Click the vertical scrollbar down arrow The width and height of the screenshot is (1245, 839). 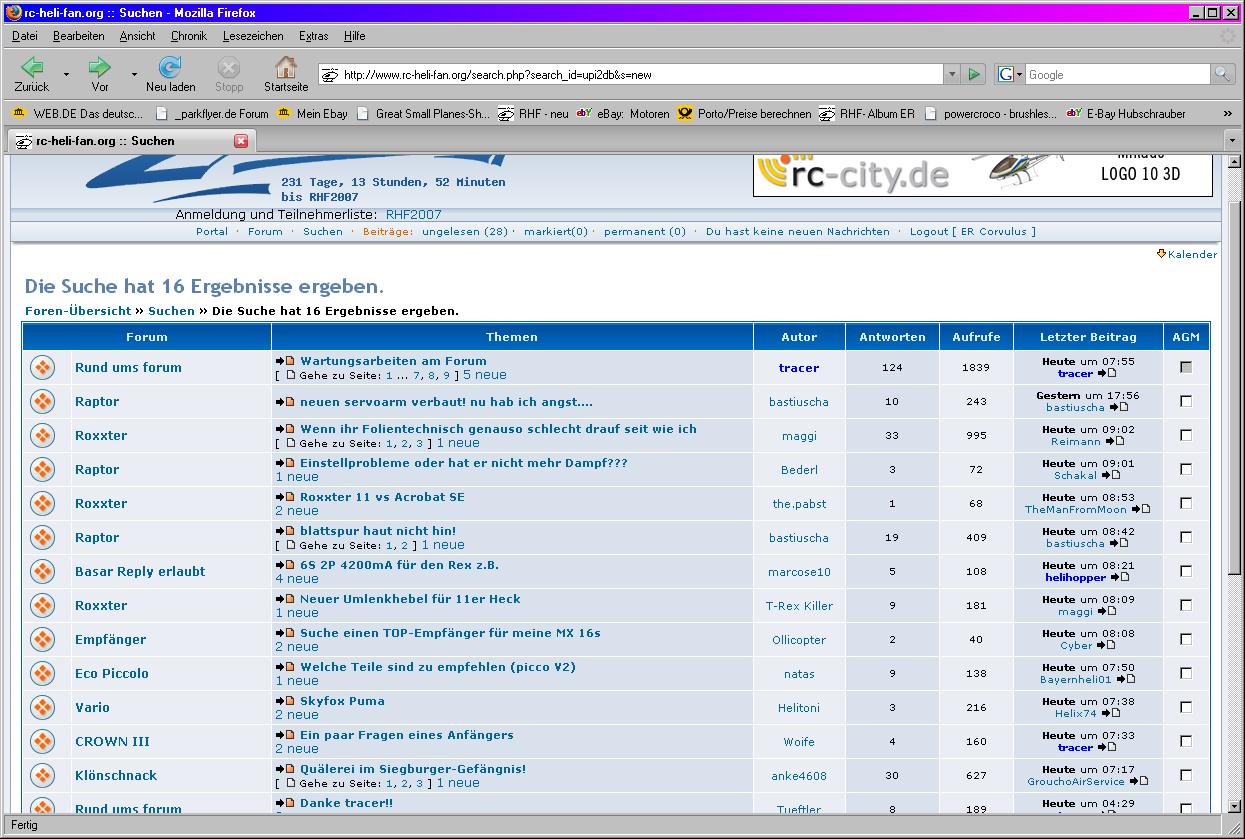click(x=1233, y=806)
